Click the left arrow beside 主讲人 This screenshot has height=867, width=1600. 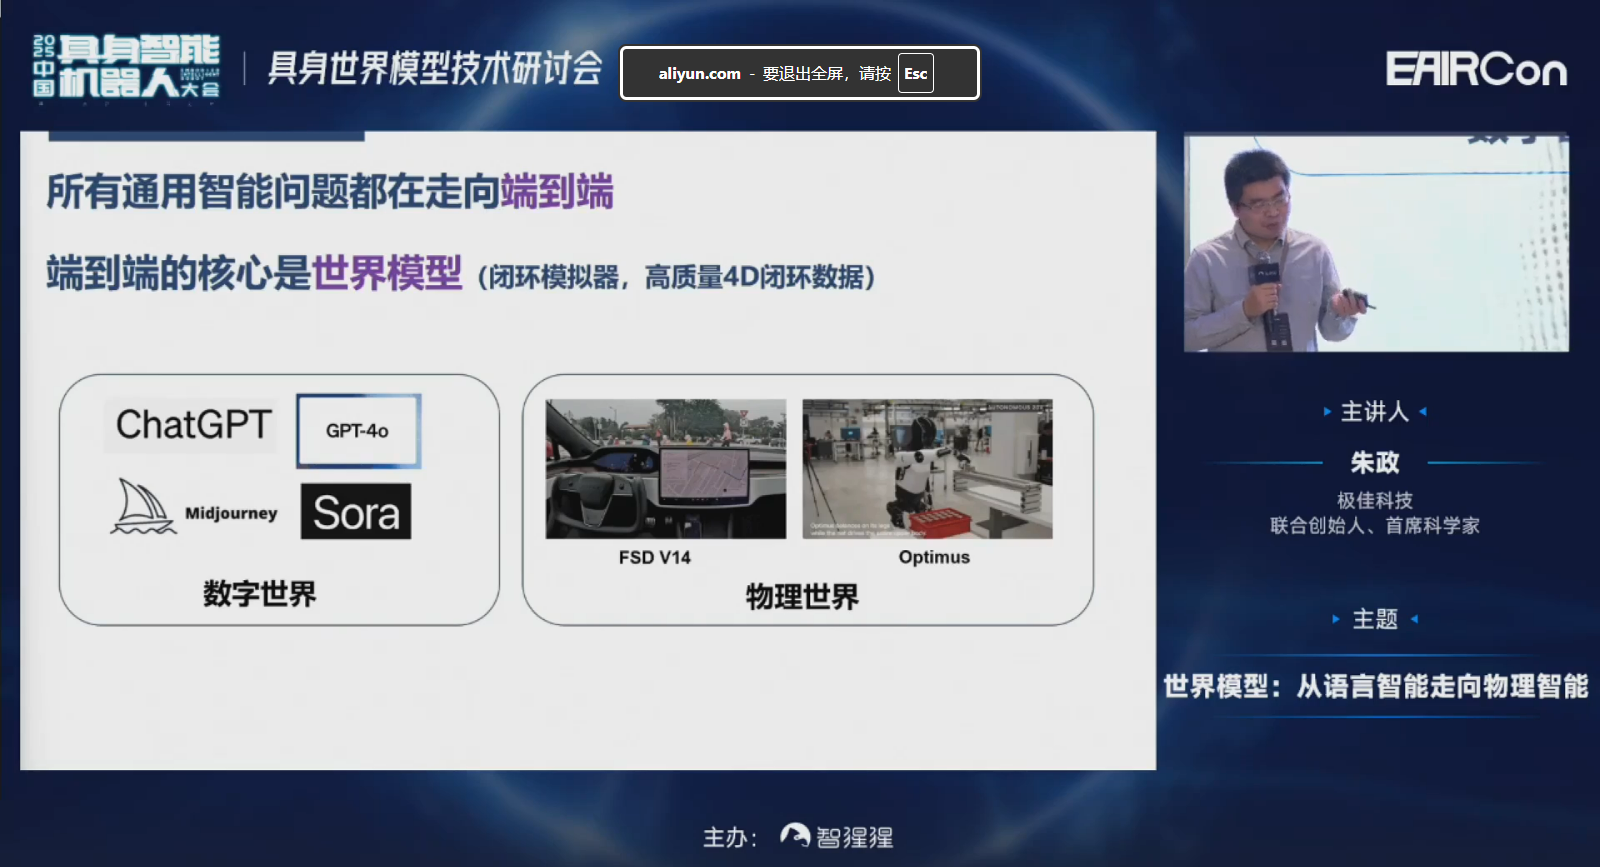(1327, 411)
